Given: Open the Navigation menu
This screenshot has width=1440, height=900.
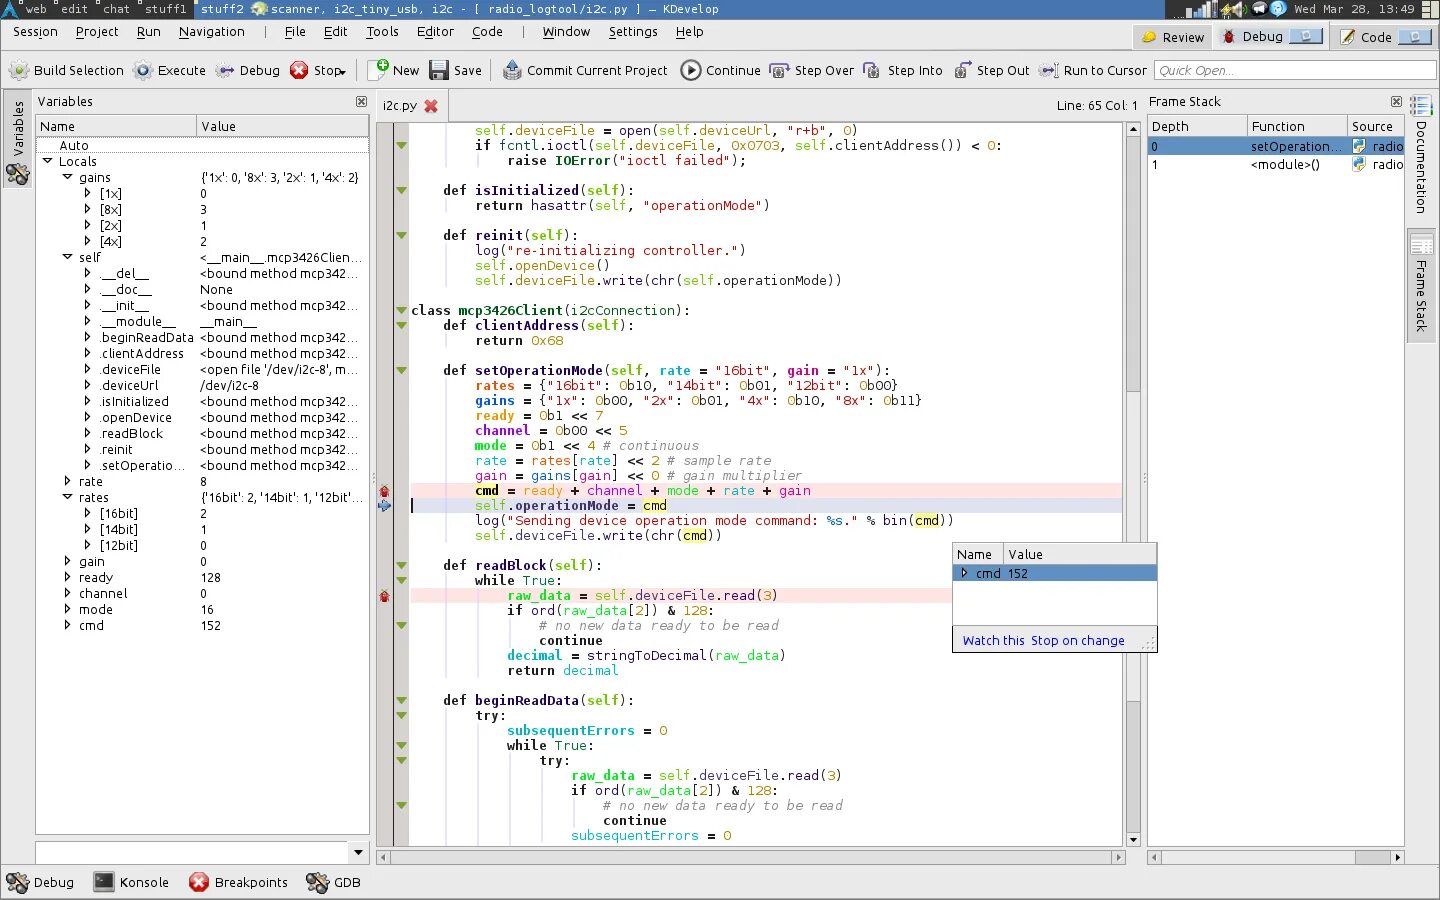Looking at the screenshot, I should click(211, 32).
